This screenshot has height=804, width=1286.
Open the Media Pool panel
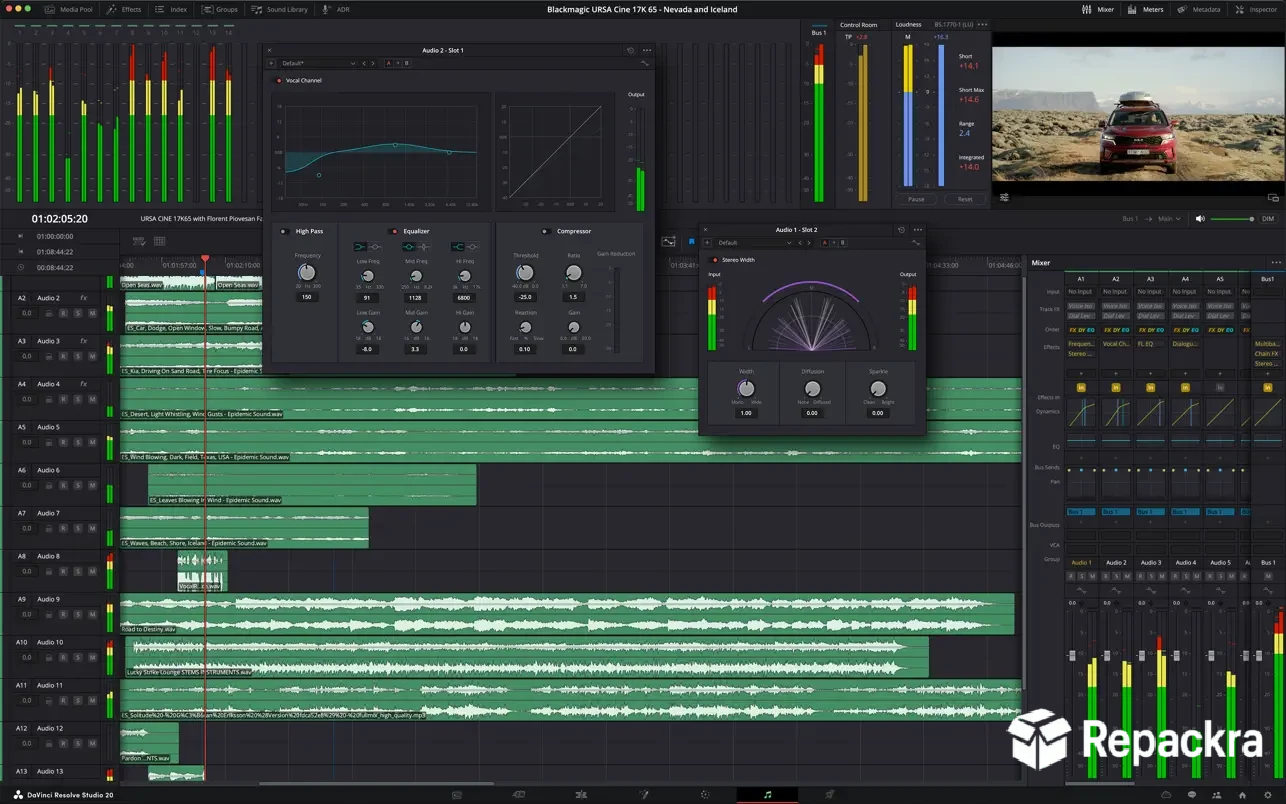coord(70,9)
